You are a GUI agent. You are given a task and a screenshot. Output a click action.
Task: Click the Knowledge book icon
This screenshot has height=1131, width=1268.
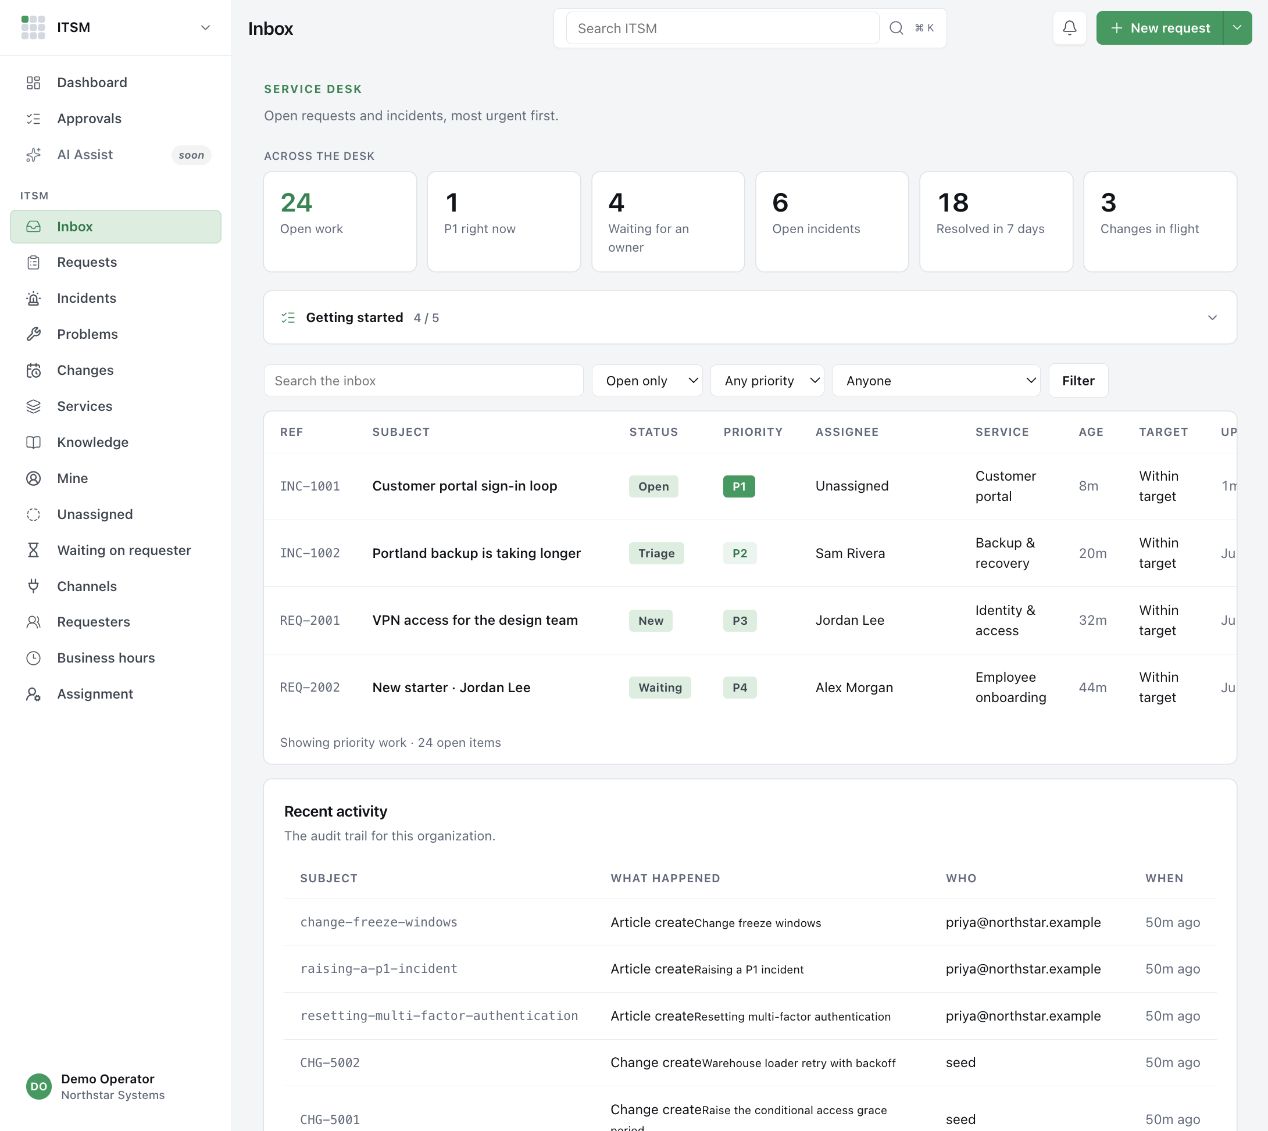(33, 443)
